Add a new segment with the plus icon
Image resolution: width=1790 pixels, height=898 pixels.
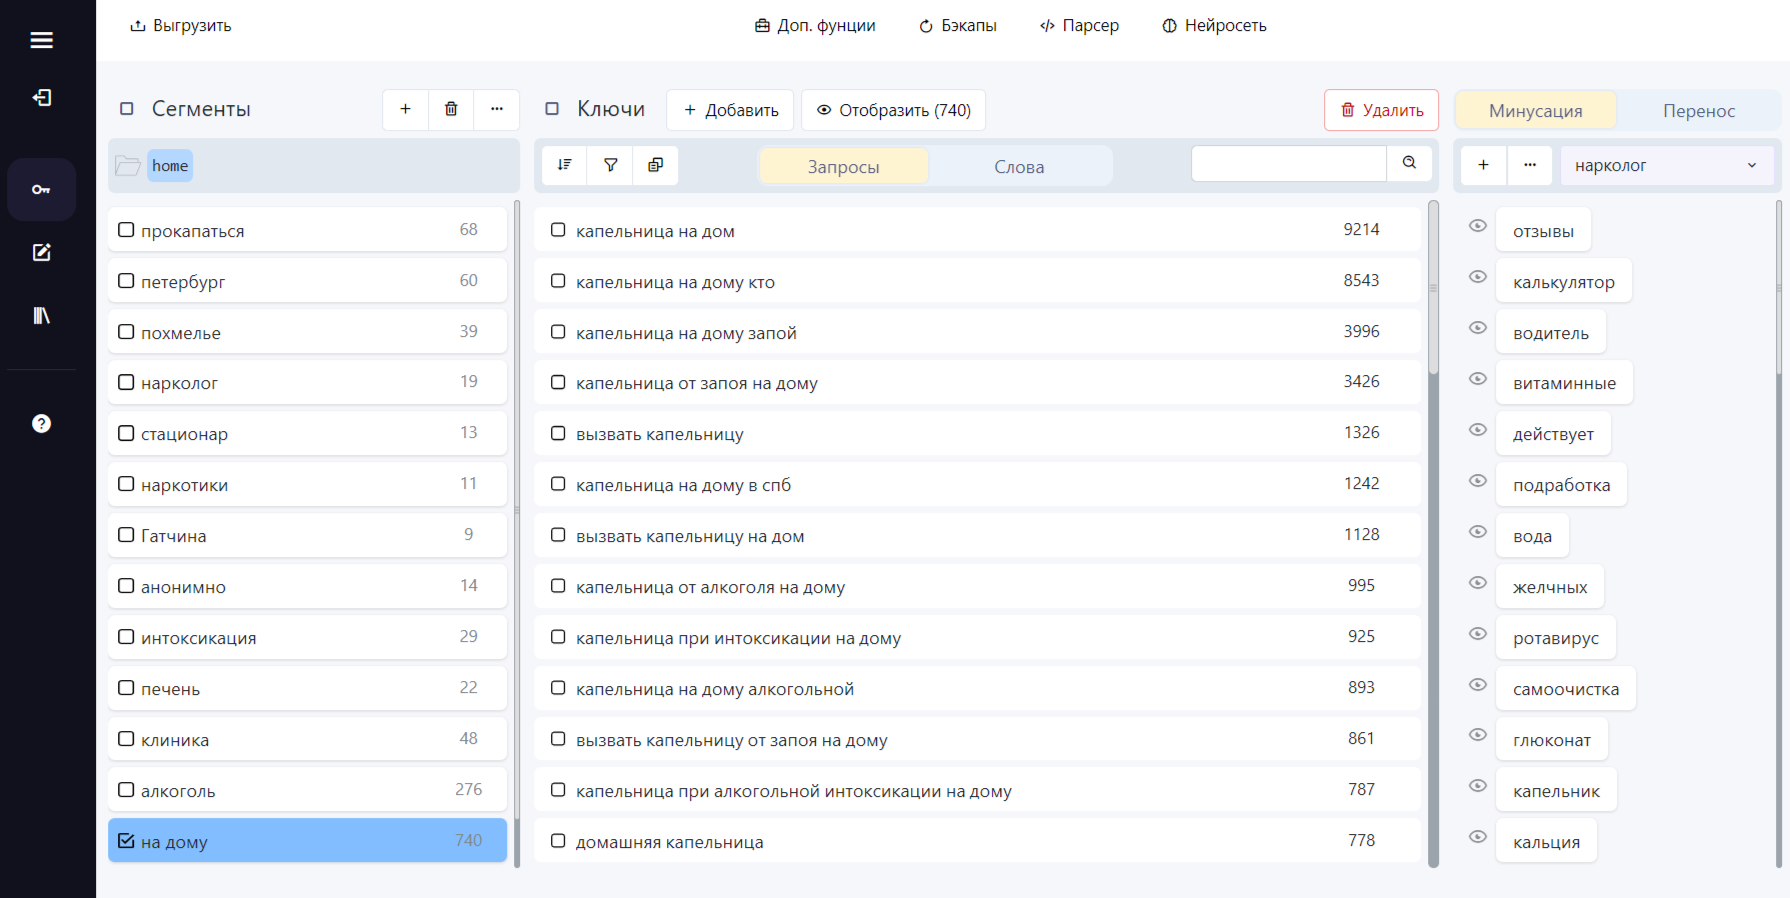[405, 109]
